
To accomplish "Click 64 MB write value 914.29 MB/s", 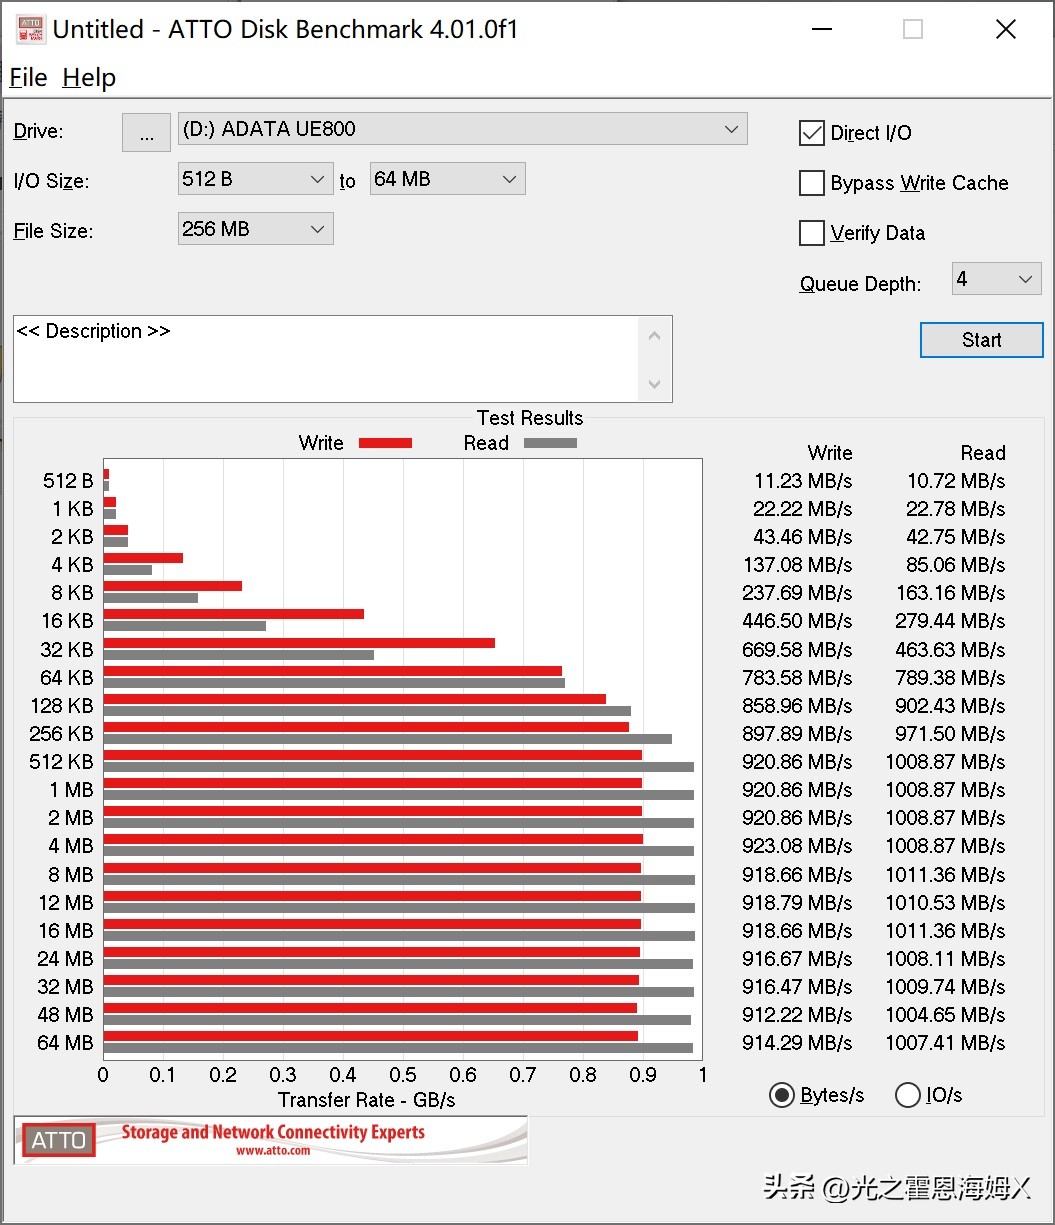I will (797, 1043).
